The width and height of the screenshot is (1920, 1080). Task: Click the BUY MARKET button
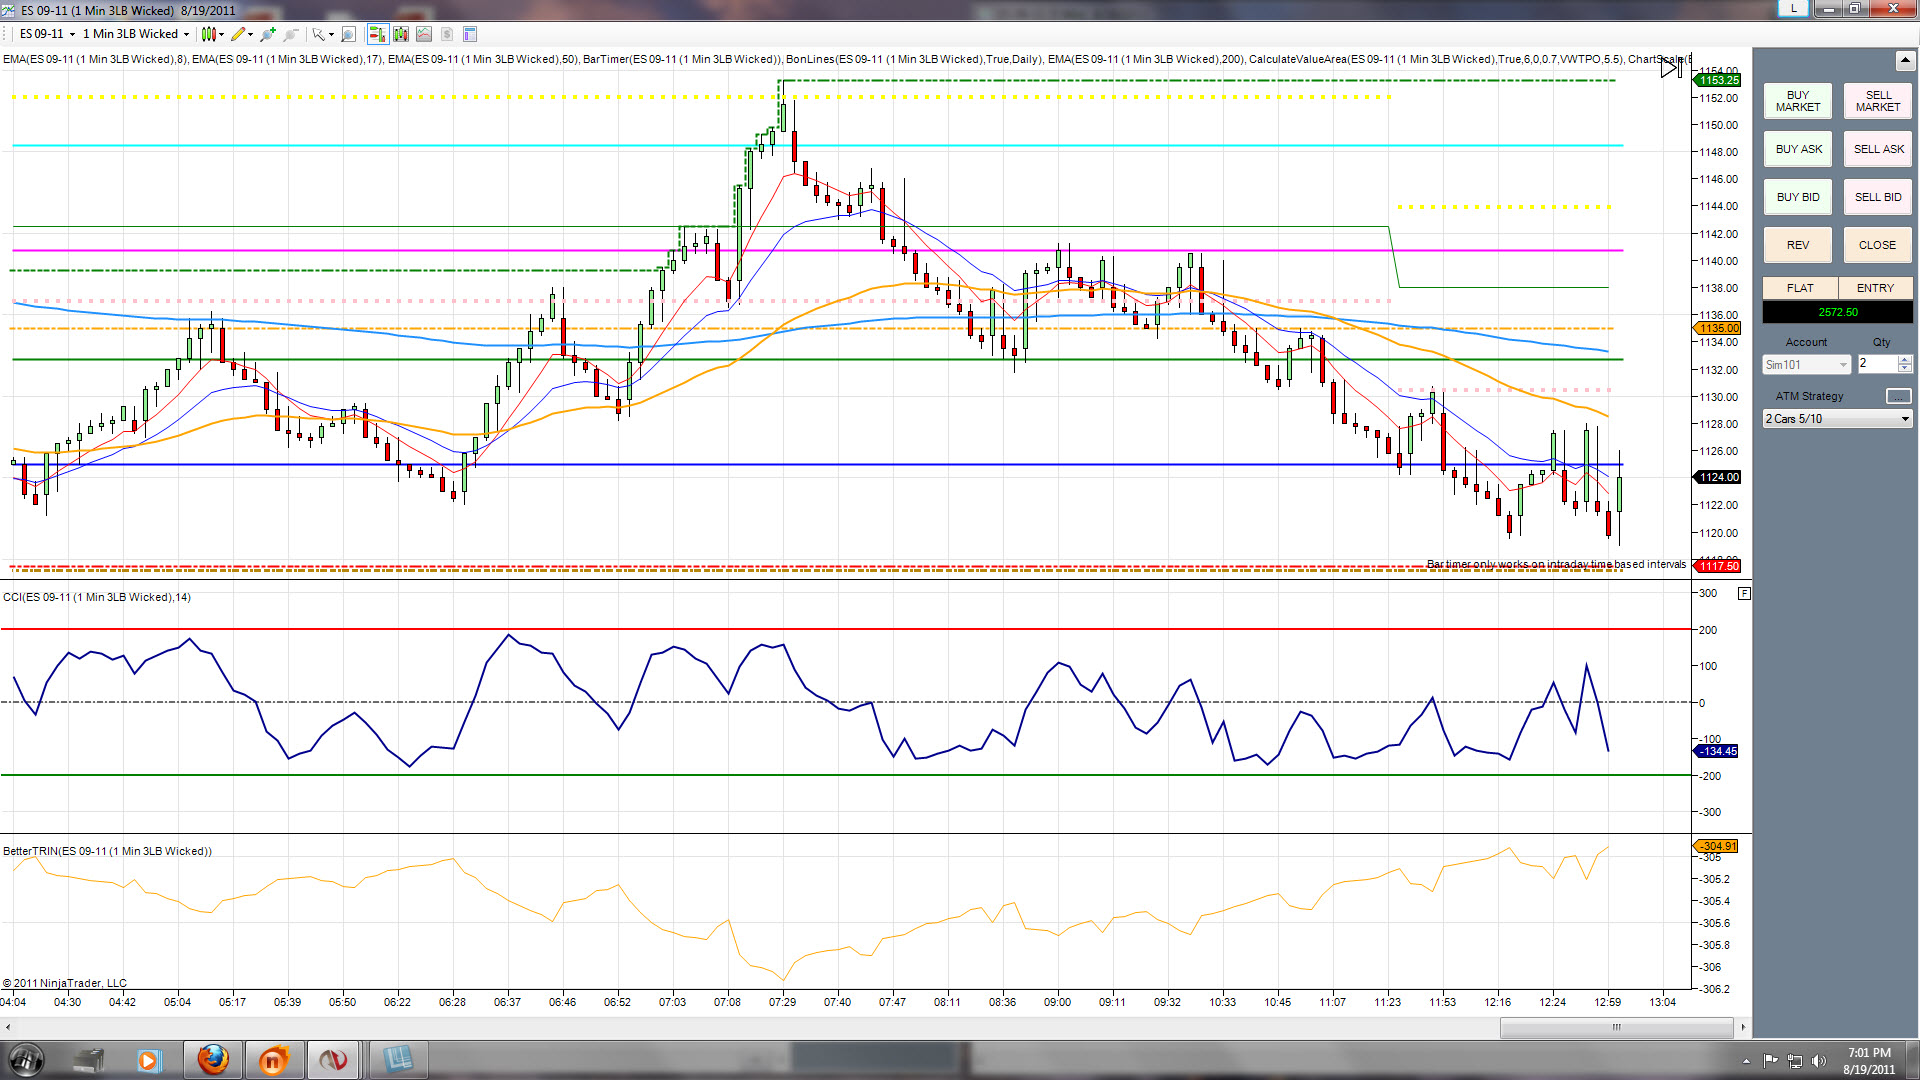pos(1798,101)
